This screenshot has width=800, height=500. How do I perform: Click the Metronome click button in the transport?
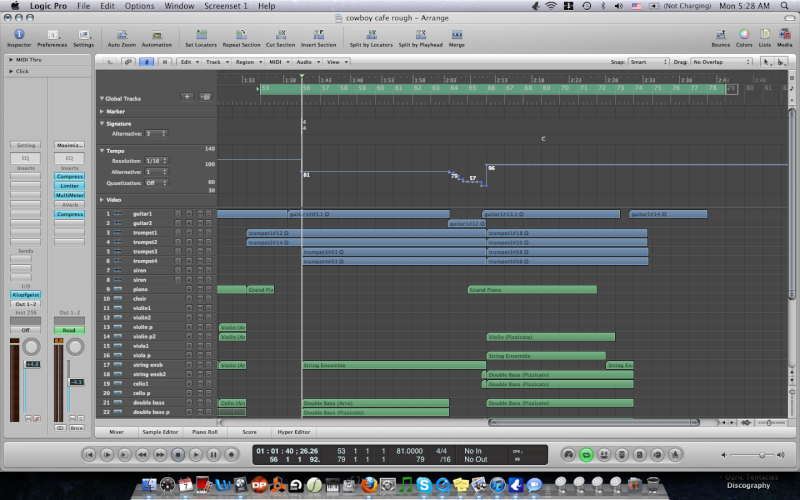click(676, 454)
